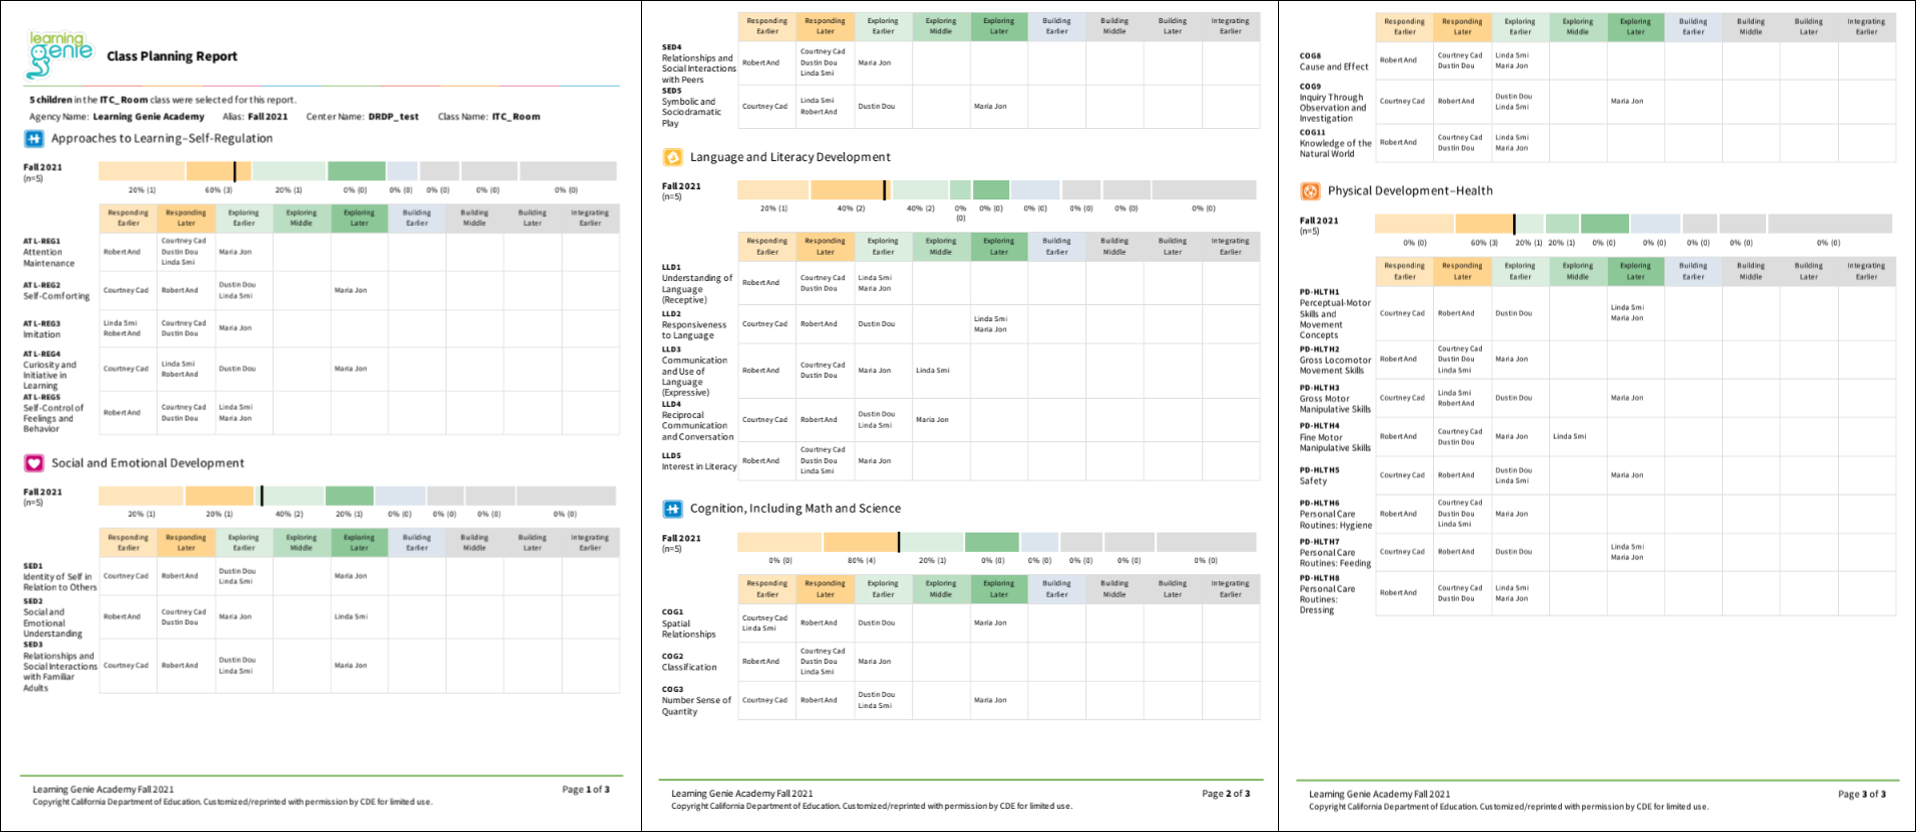This screenshot has width=1916, height=832.
Task: Click the Physical Development–Health section icon
Action: (x=1310, y=191)
